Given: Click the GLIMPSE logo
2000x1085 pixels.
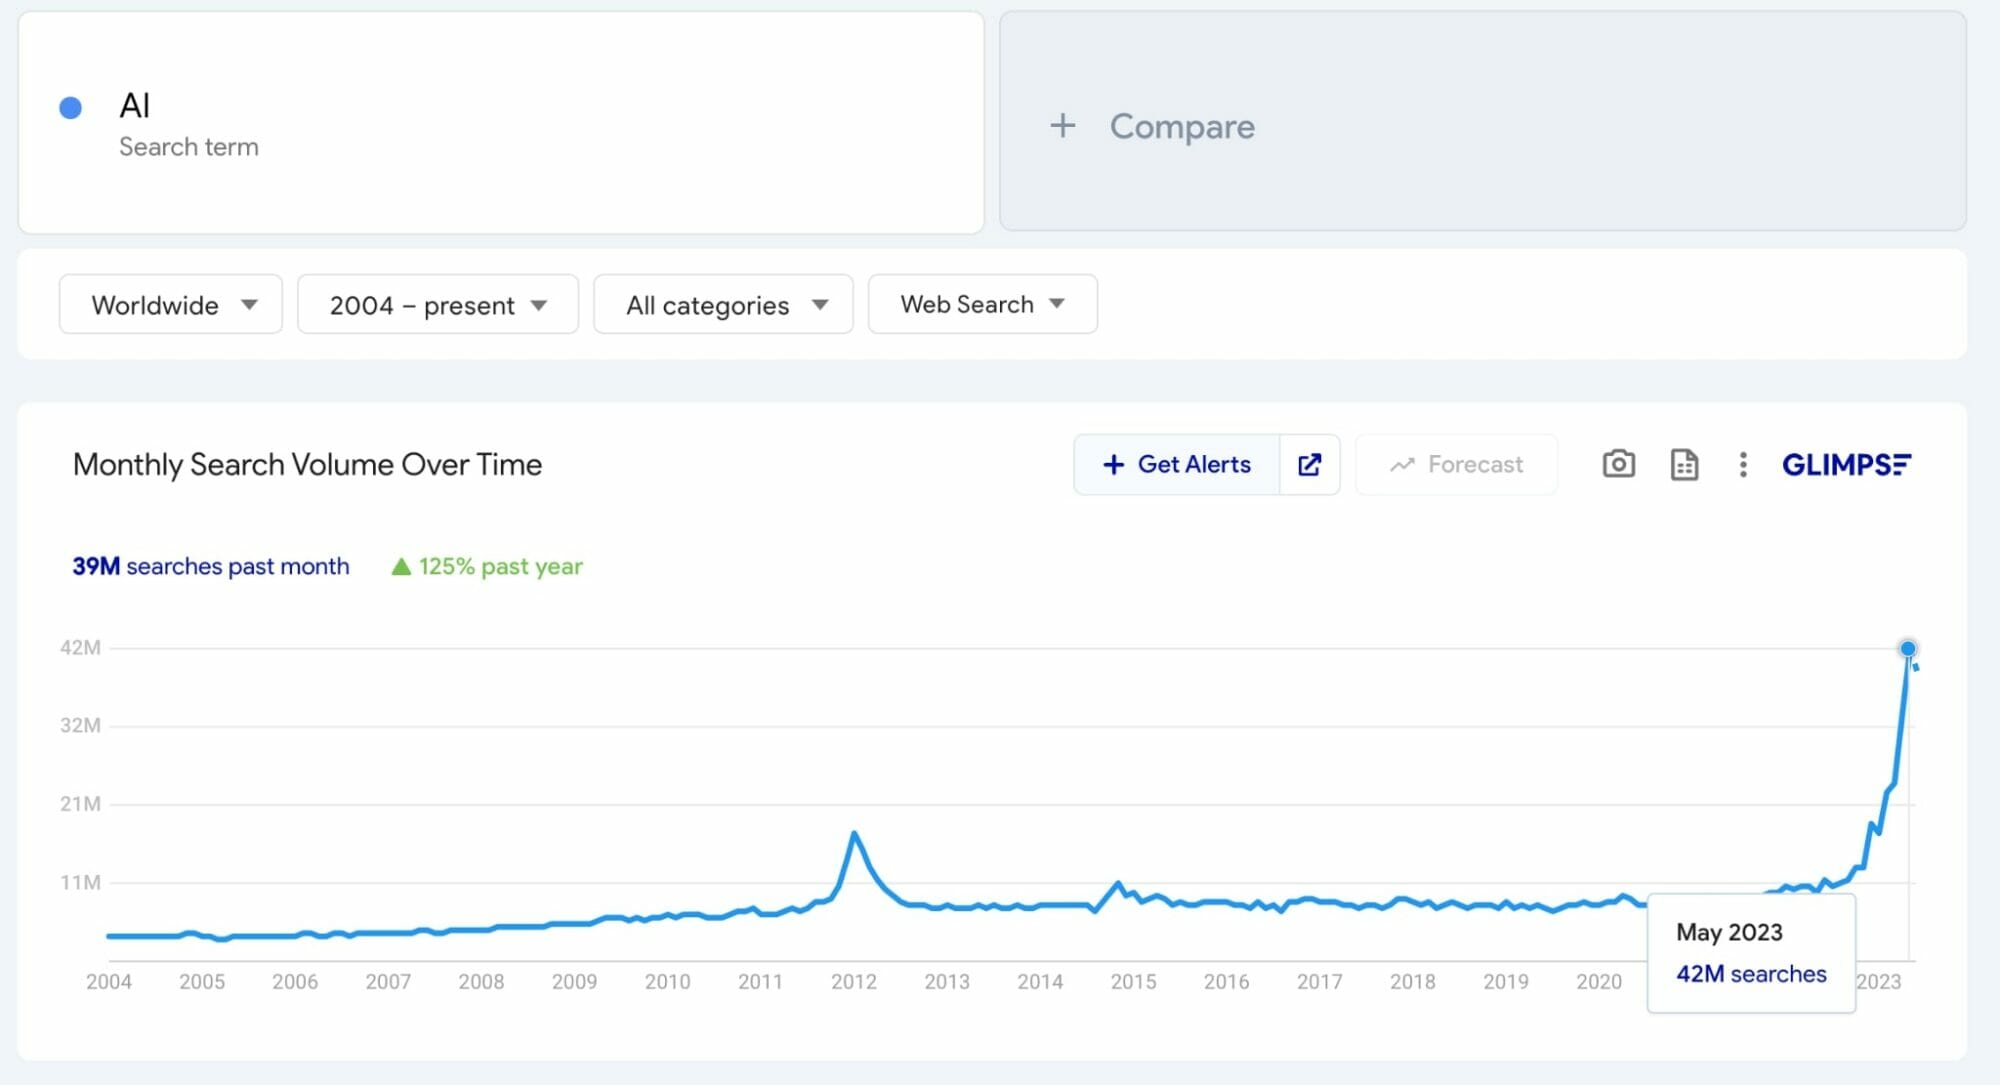Looking at the screenshot, I should click(x=1846, y=464).
